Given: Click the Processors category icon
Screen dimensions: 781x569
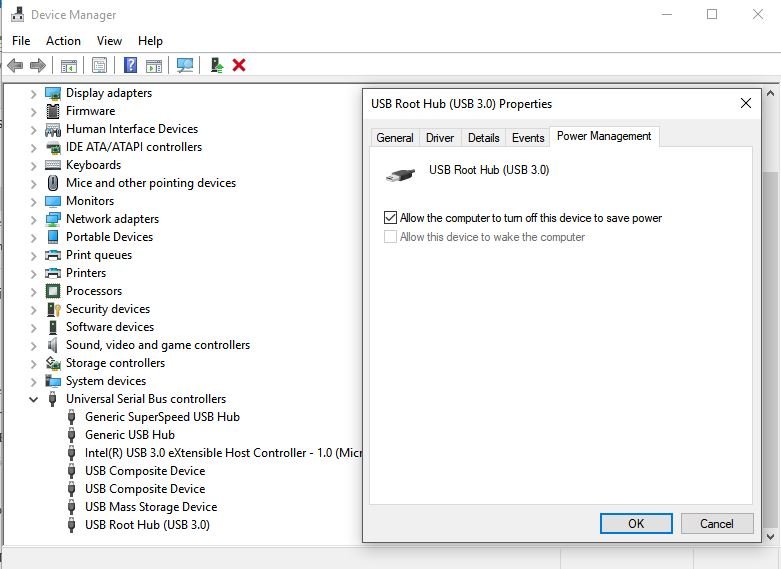Looking at the screenshot, I should point(53,291).
